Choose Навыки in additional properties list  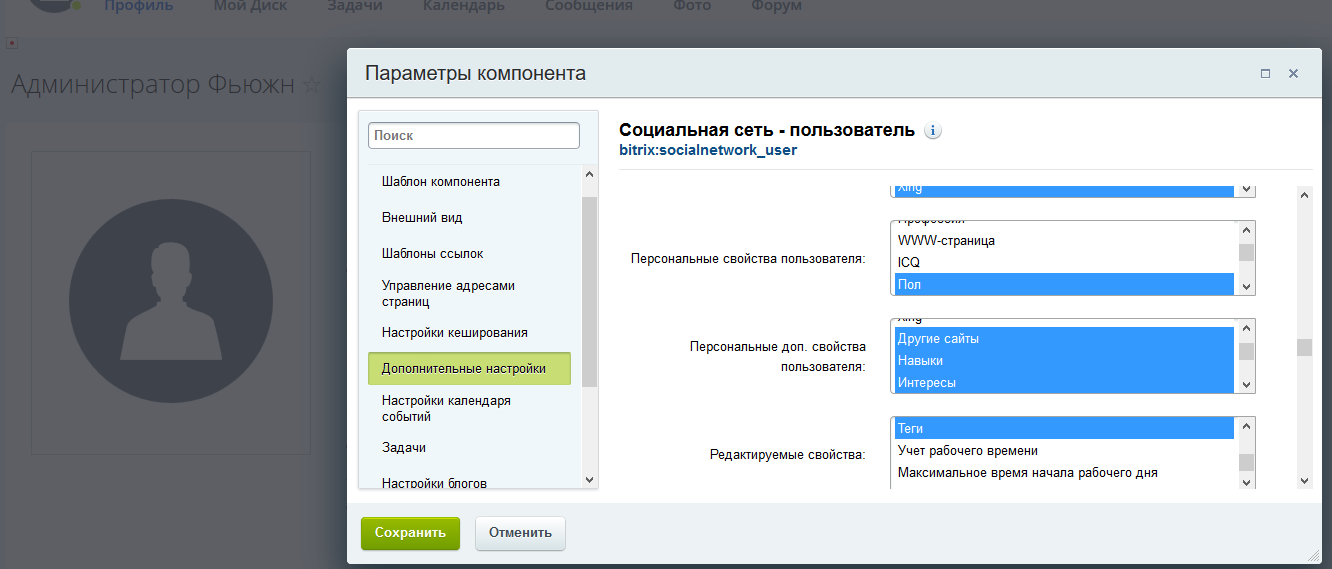click(1064, 361)
